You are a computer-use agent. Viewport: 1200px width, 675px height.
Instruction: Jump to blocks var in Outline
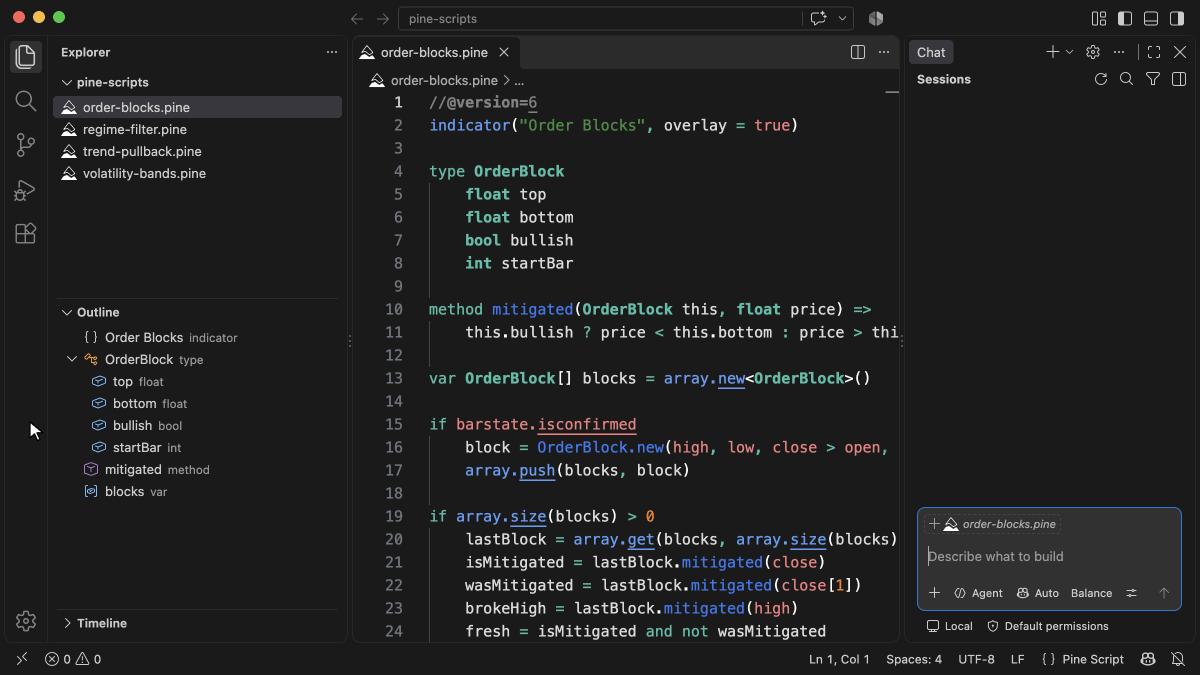click(197, 491)
